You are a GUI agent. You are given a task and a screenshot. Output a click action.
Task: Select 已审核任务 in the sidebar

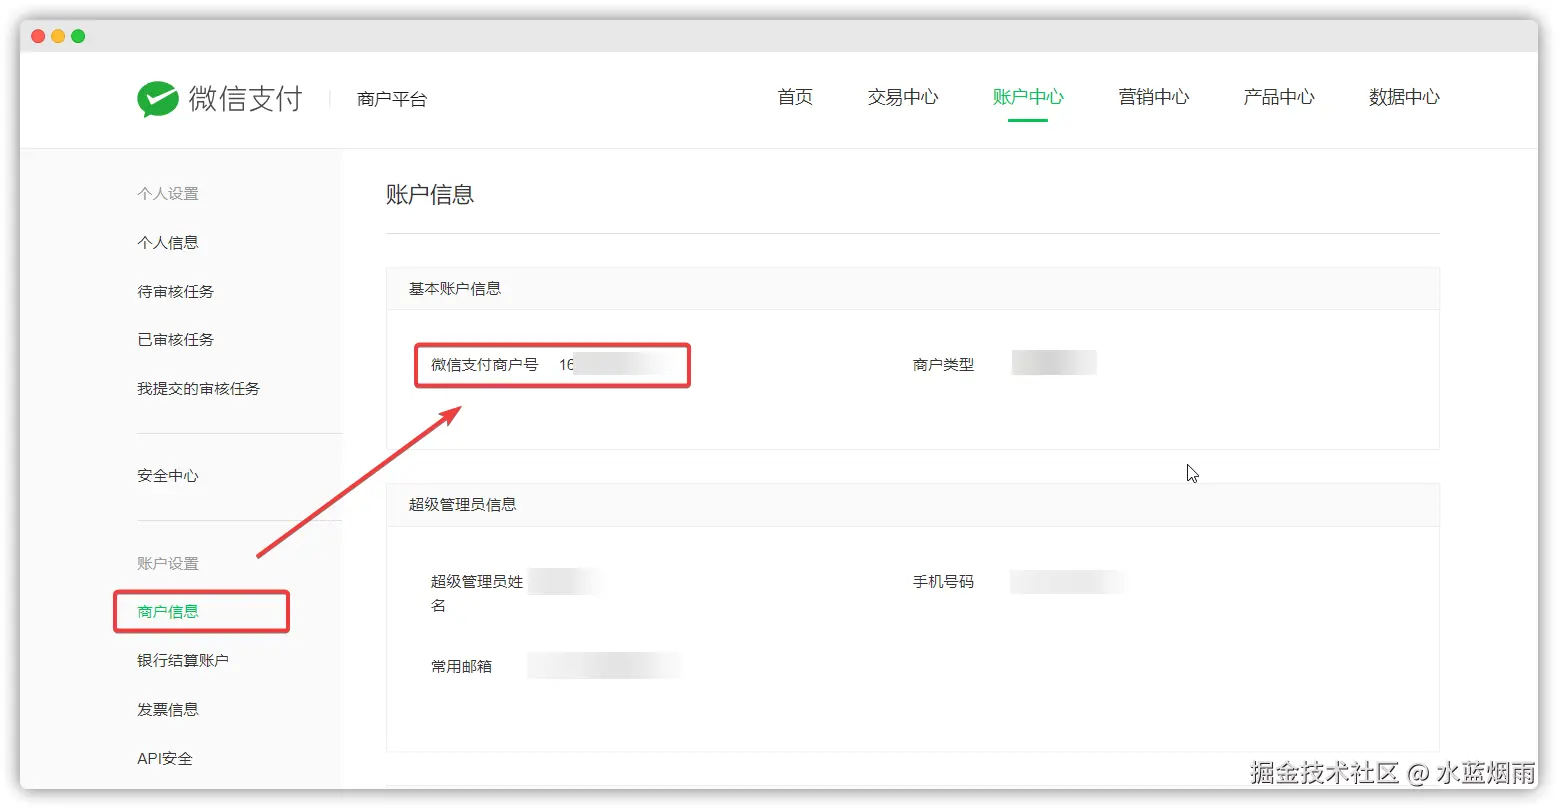tap(176, 340)
